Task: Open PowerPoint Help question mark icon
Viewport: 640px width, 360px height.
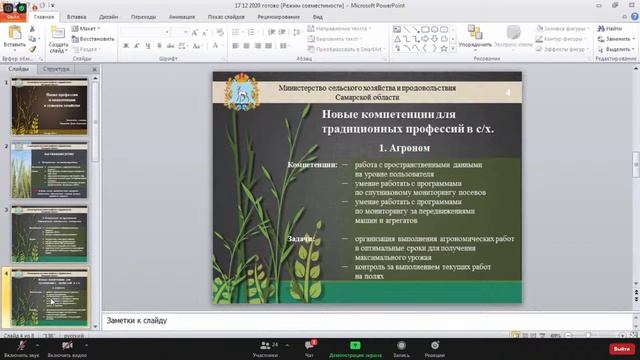Action: (635, 17)
